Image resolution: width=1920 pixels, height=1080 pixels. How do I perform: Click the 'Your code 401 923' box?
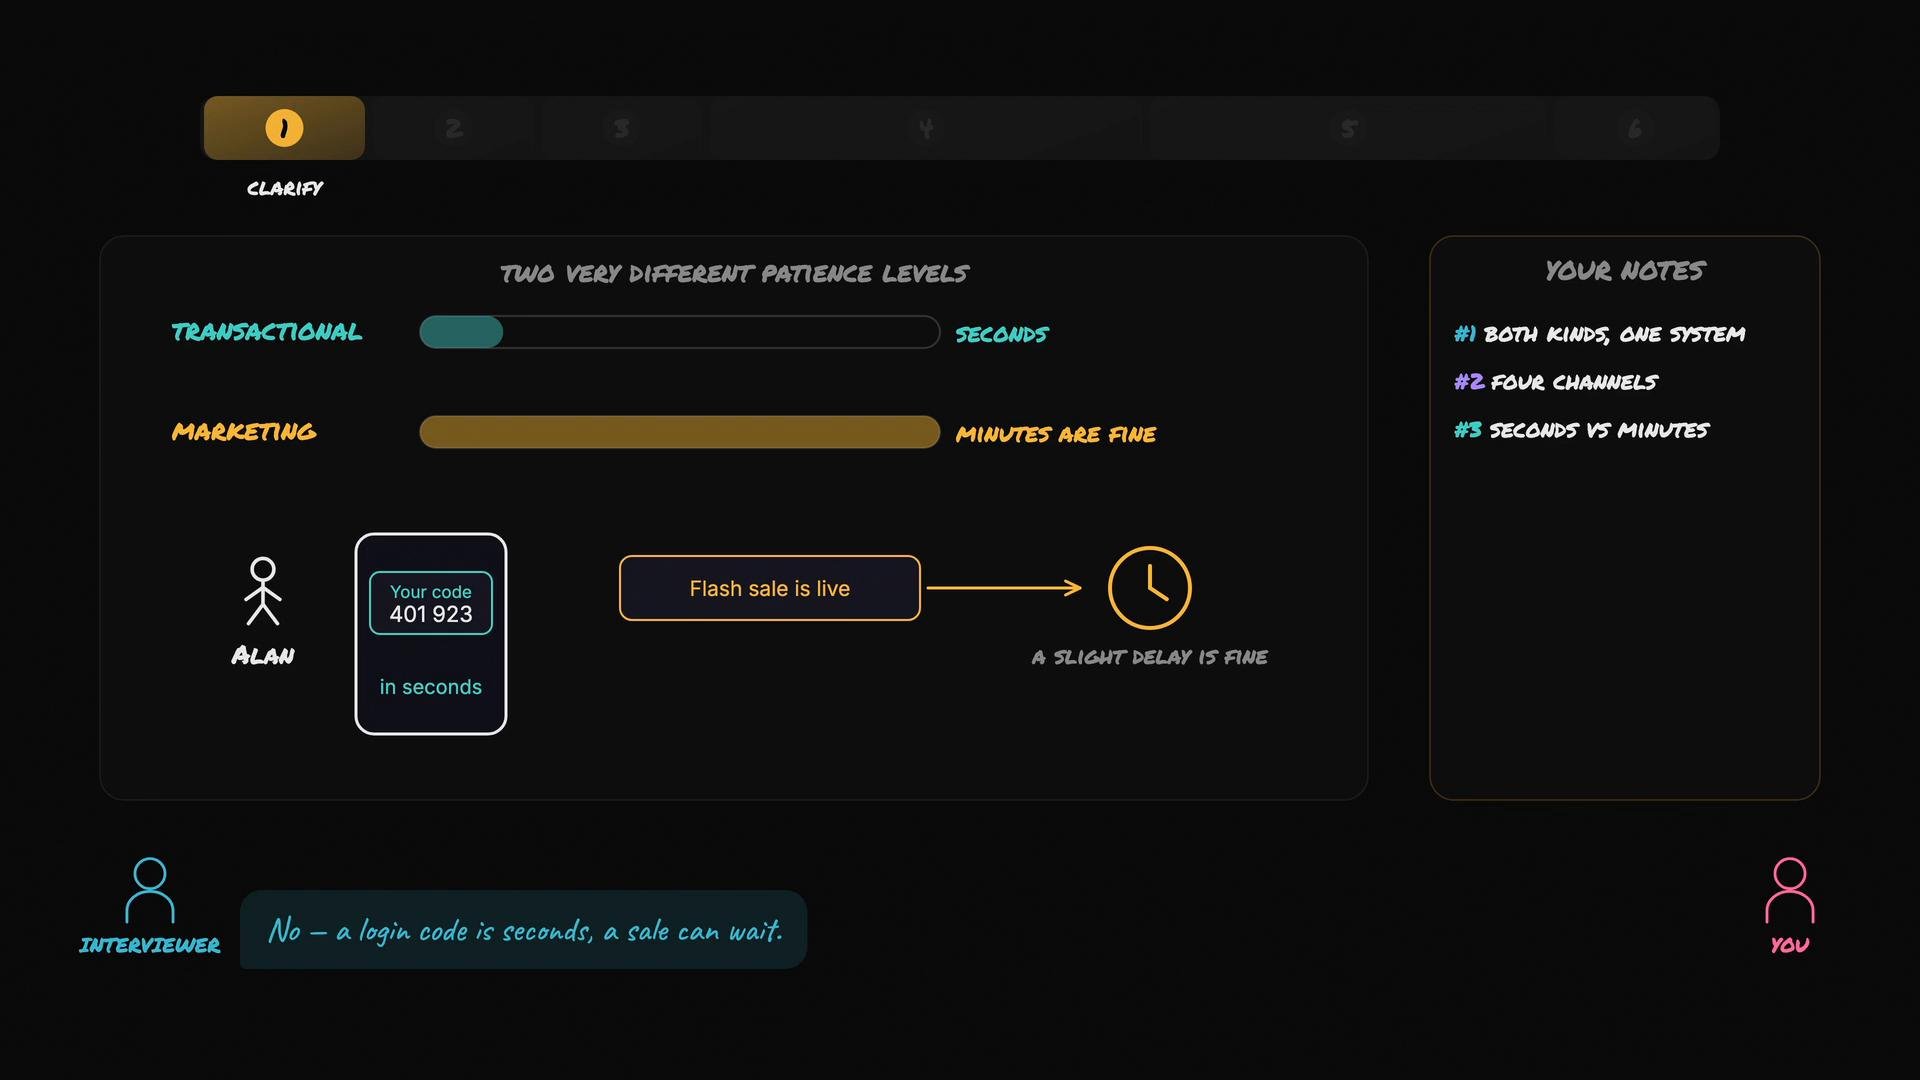click(x=431, y=603)
